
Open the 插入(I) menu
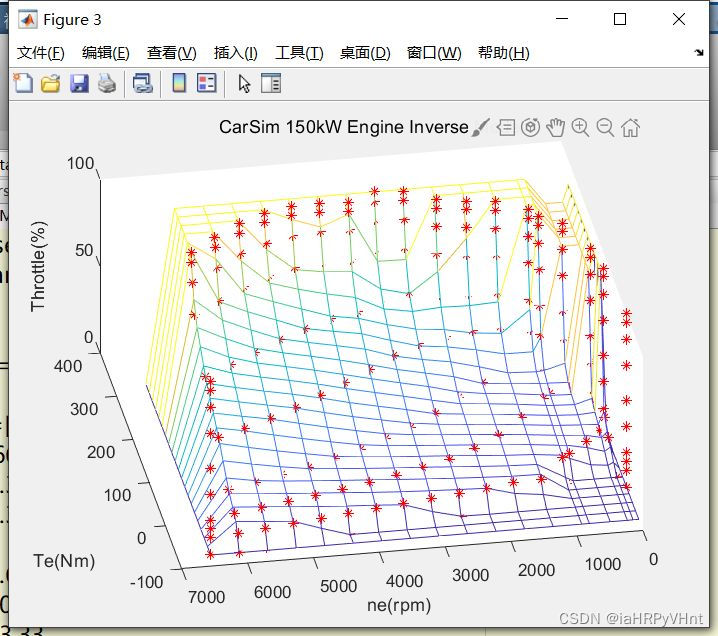[235, 53]
